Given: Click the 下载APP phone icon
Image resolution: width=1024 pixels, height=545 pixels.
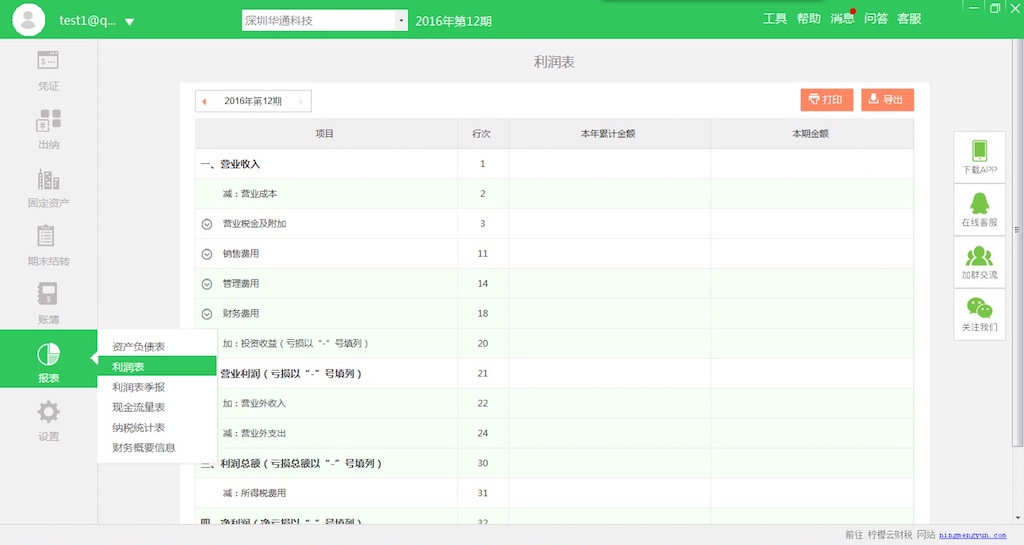Looking at the screenshot, I should pyautogui.click(x=979, y=152).
